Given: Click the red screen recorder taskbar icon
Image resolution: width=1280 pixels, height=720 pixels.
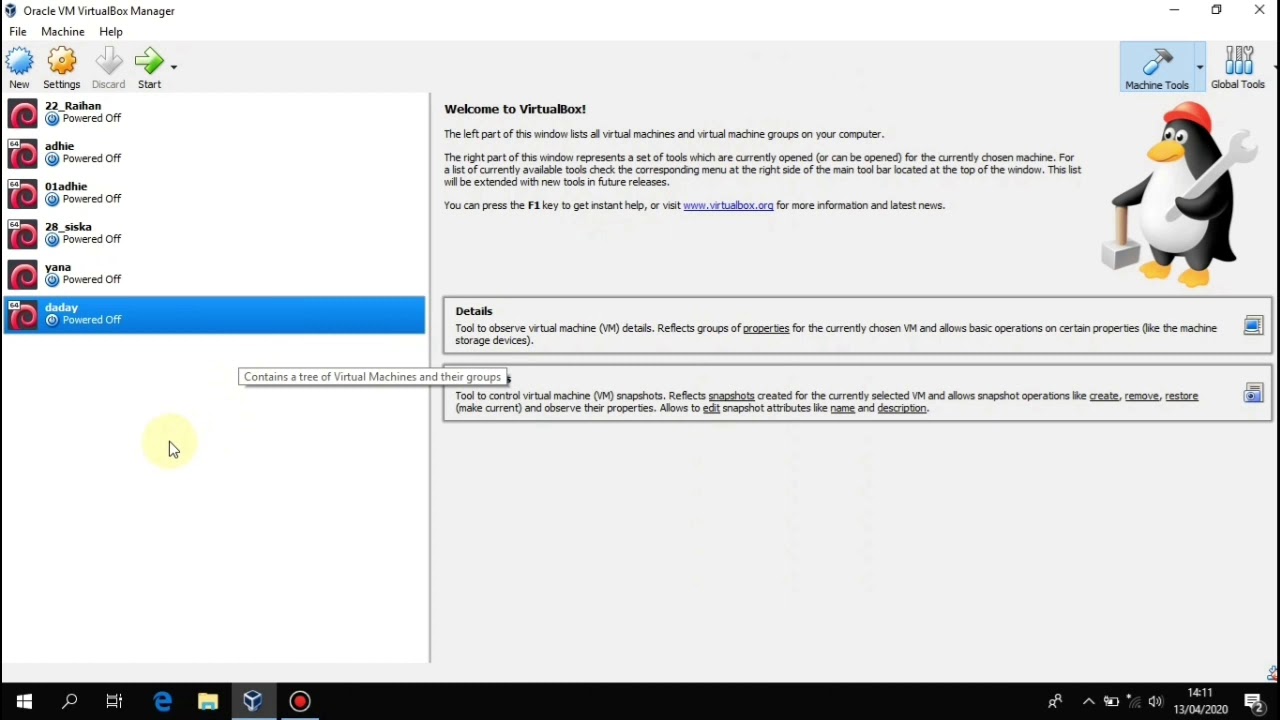Looking at the screenshot, I should (300, 702).
